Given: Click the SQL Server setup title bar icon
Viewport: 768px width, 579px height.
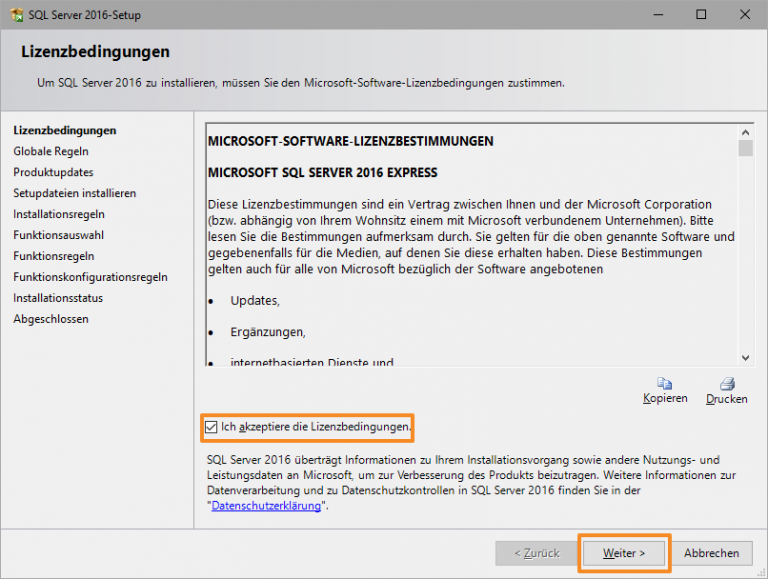Looking at the screenshot, I should [x=13, y=14].
